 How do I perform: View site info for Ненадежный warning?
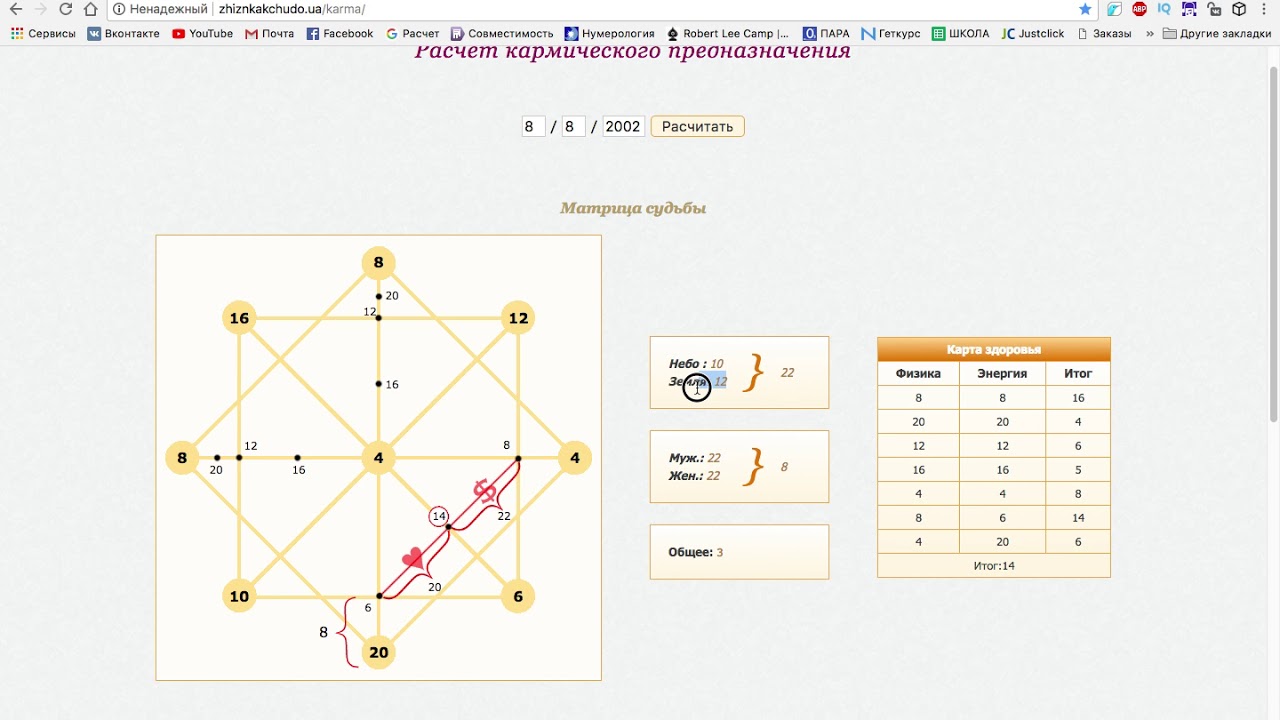160,9
